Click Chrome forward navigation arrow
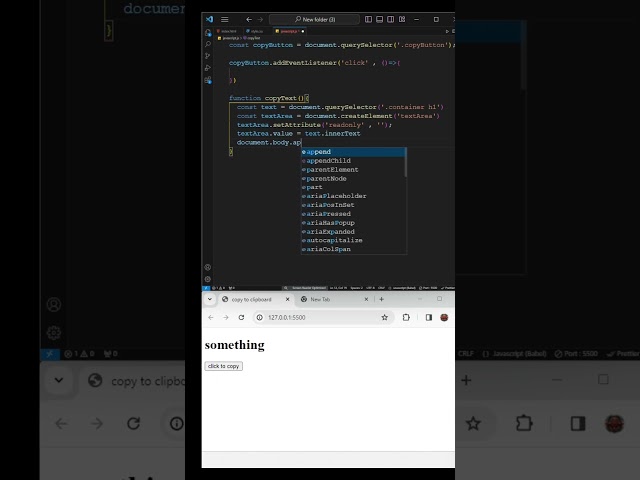The height and width of the screenshot is (480, 640). [x=226, y=318]
